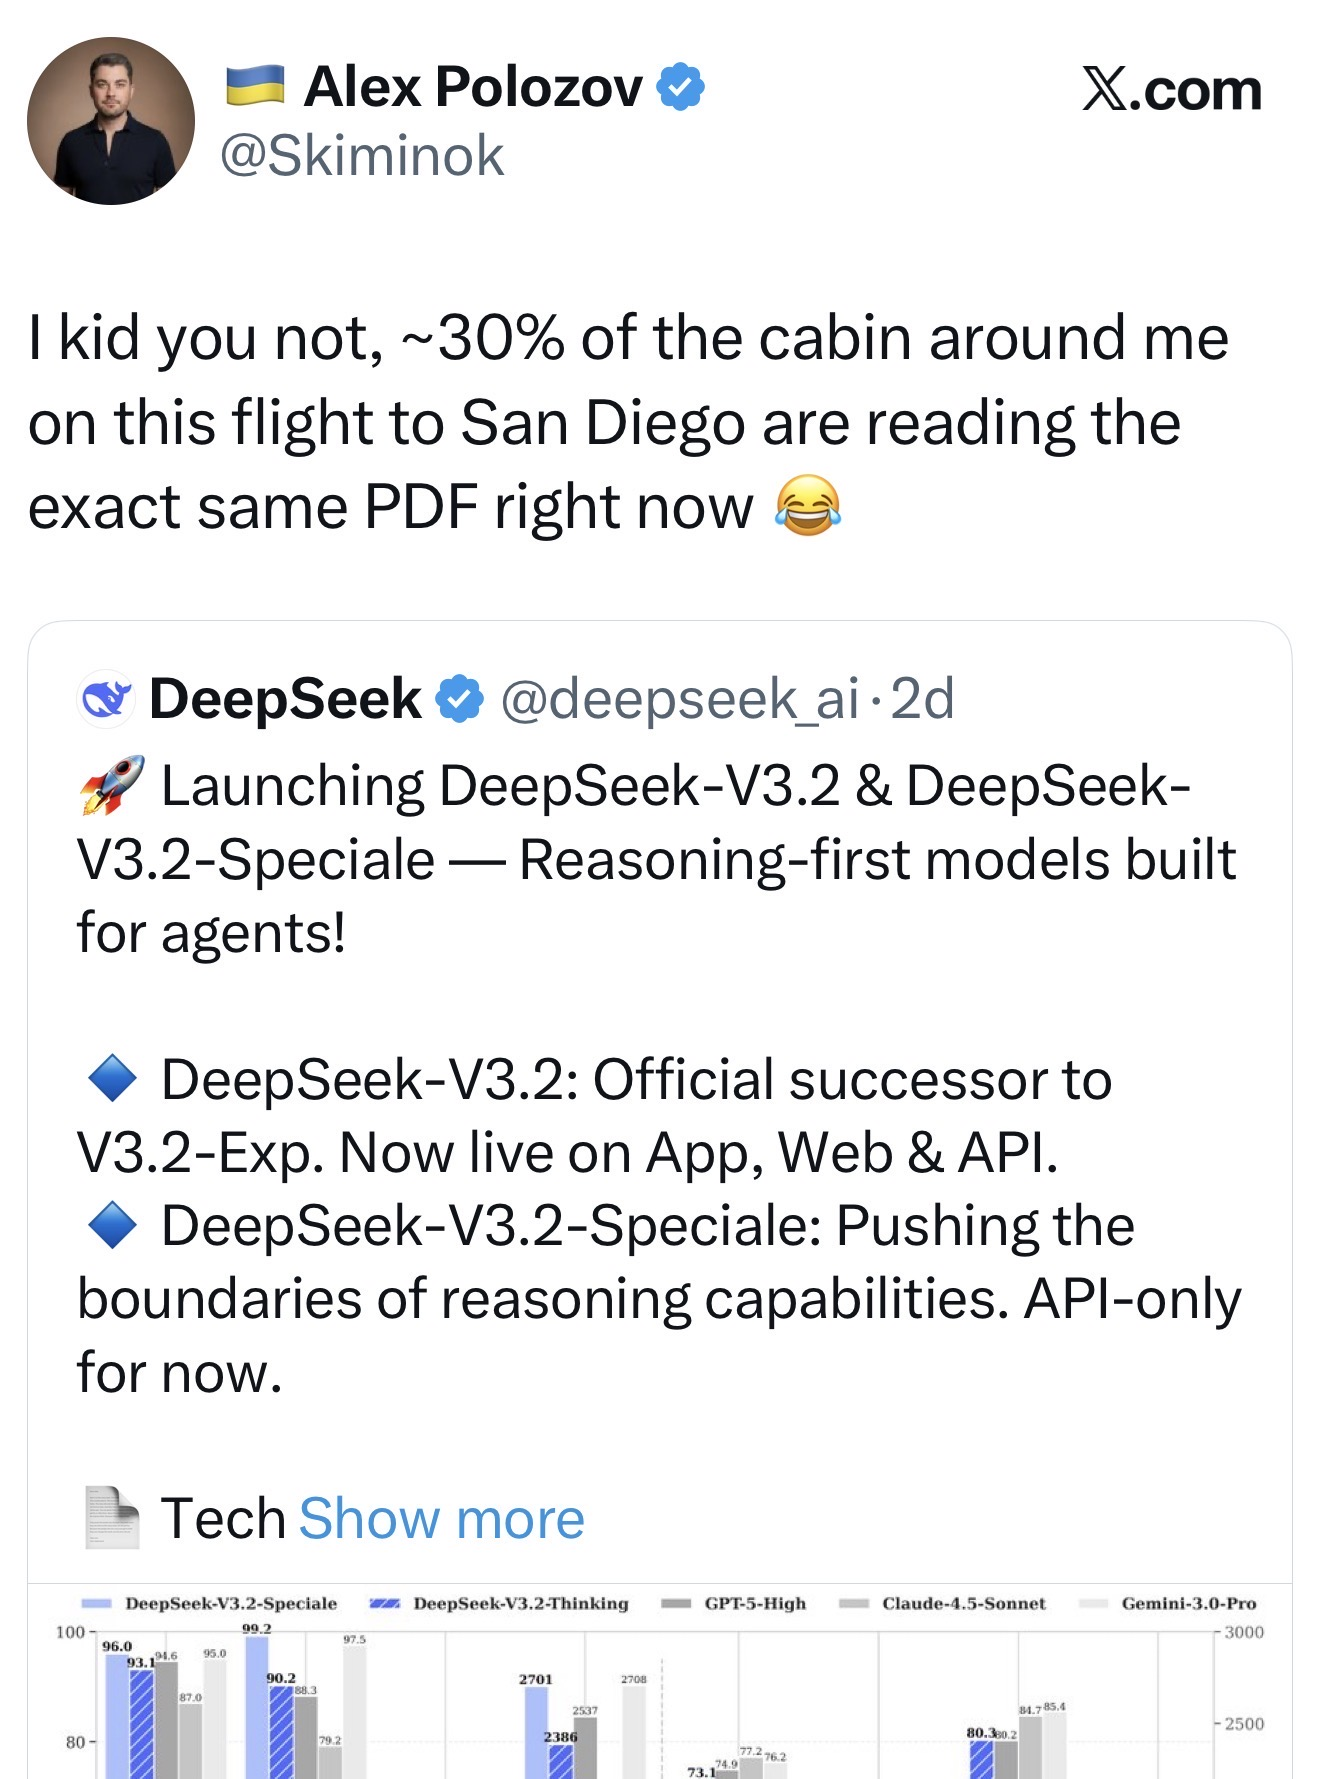Open Alex Polozov's profile photo

point(111,121)
